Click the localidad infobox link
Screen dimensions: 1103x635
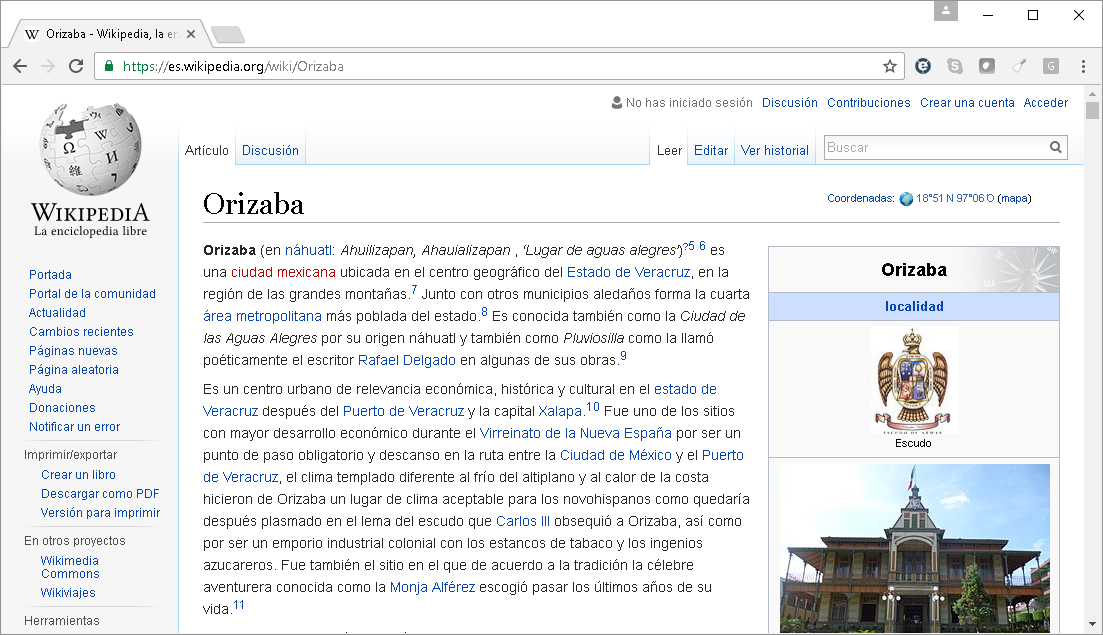pos(914,307)
